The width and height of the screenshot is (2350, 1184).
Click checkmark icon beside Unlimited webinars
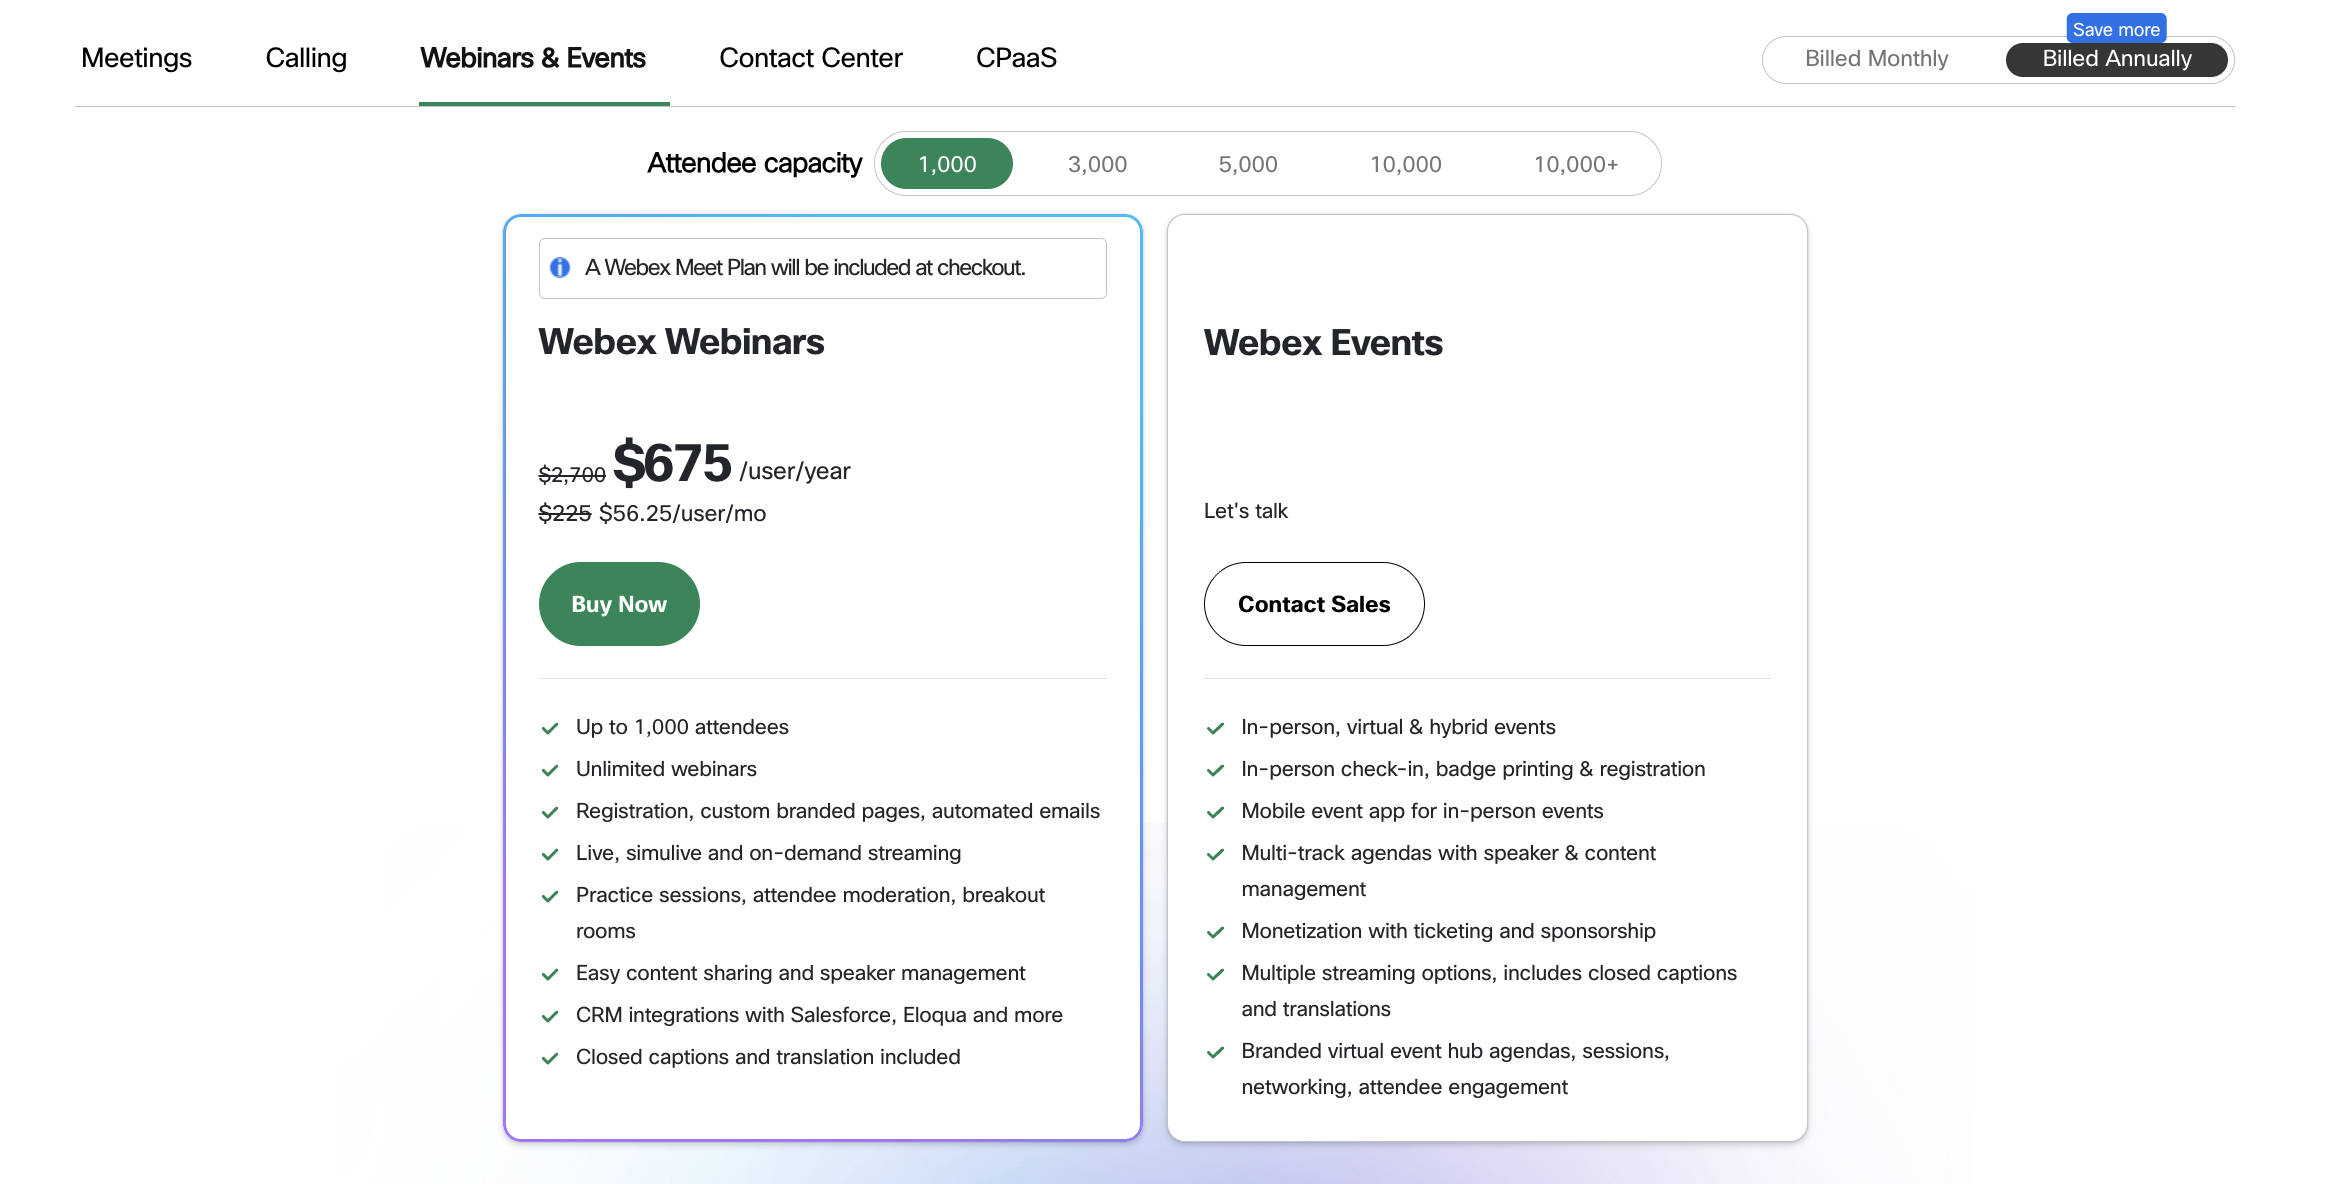click(x=549, y=770)
